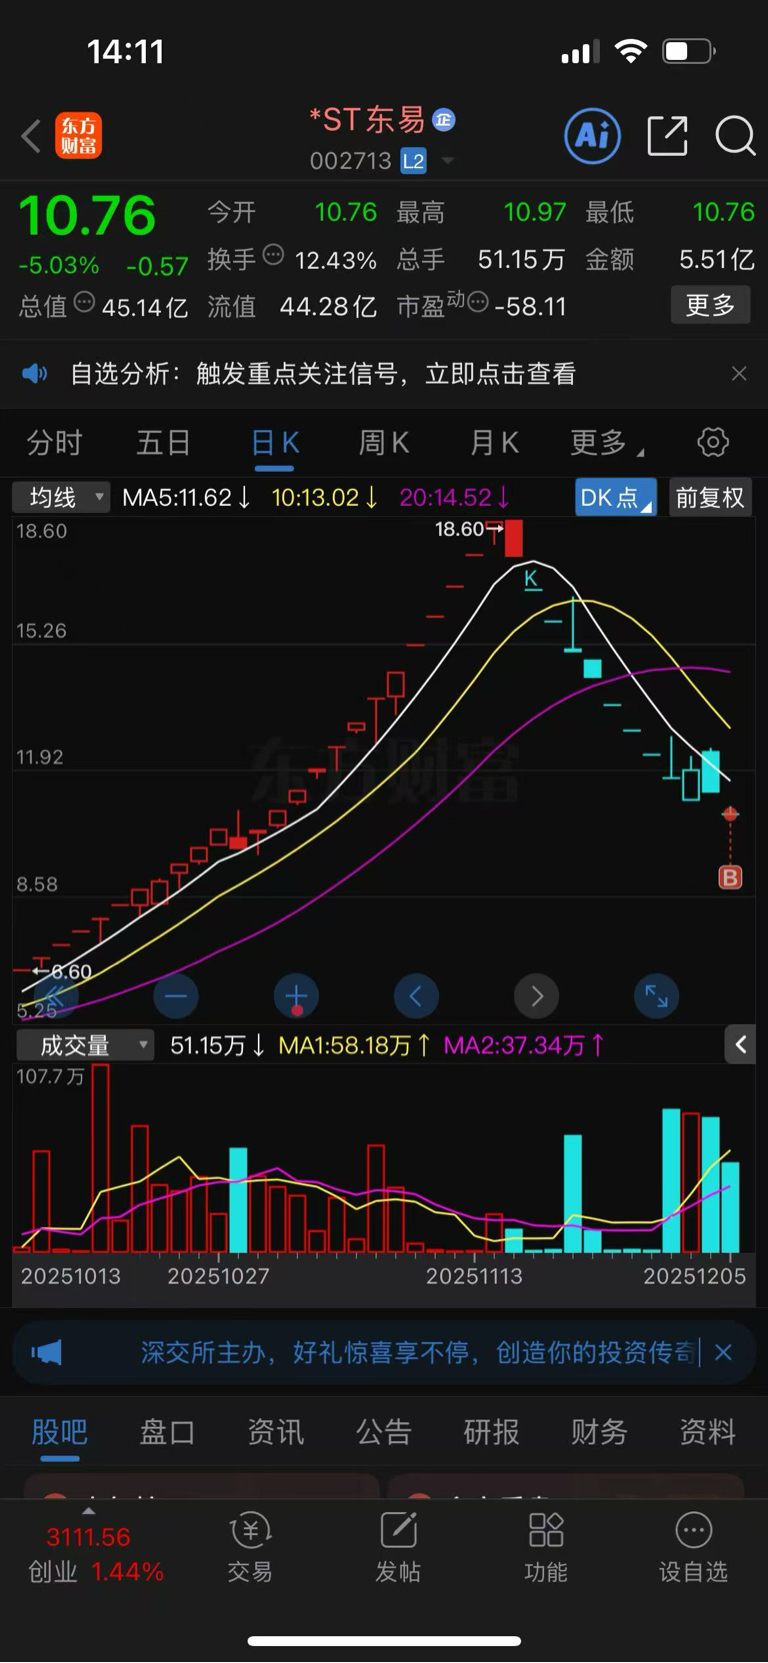768x1663 pixels.
Task: Open the 盘口 tab
Action: coord(167,1432)
